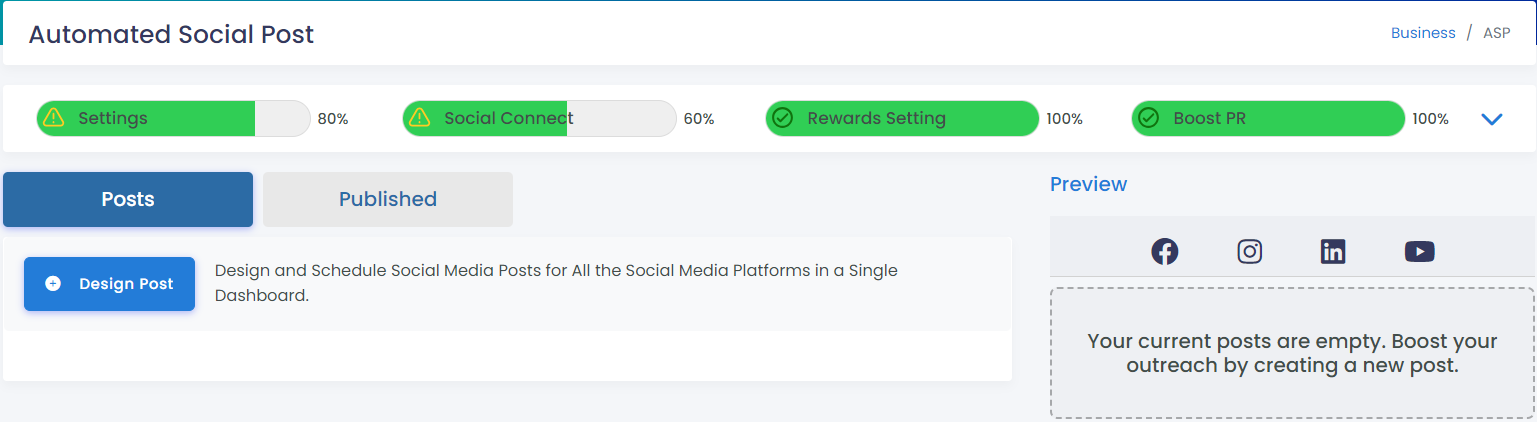Click the Social Connect 60% progress bar
This screenshot has height=422, width=1537.
point(539,118)
